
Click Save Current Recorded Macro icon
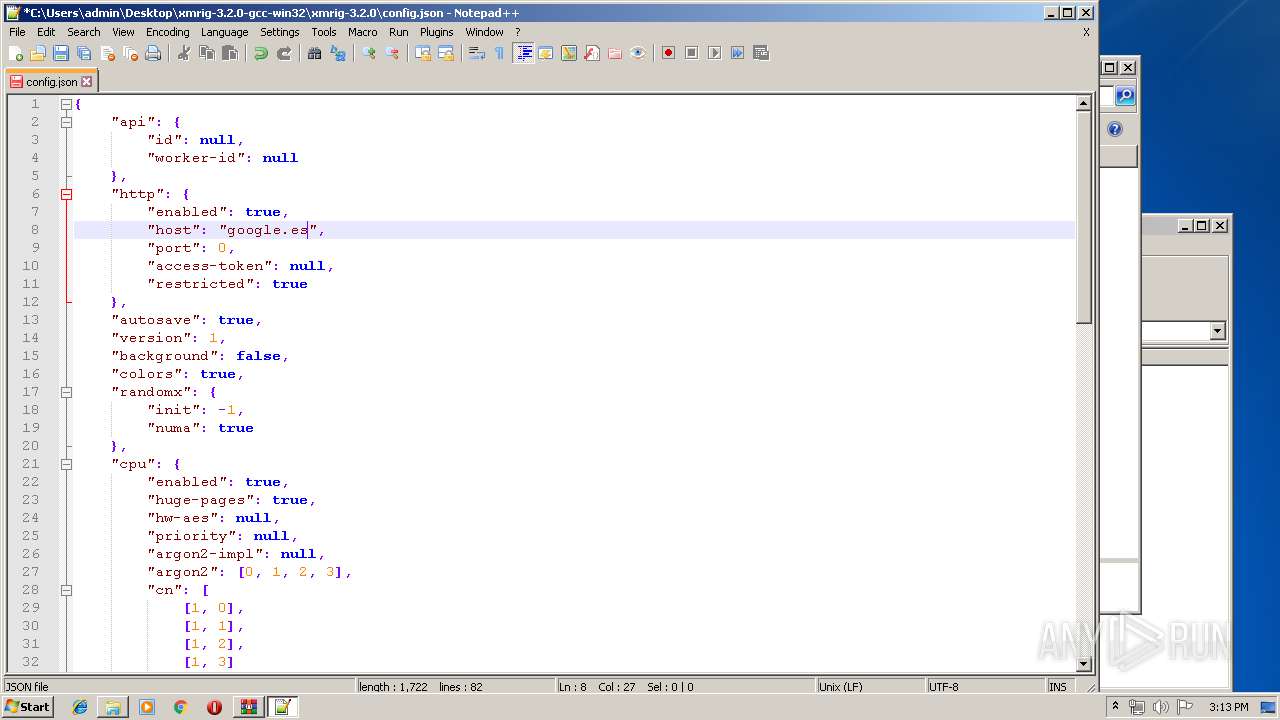(x=761, y=53)
